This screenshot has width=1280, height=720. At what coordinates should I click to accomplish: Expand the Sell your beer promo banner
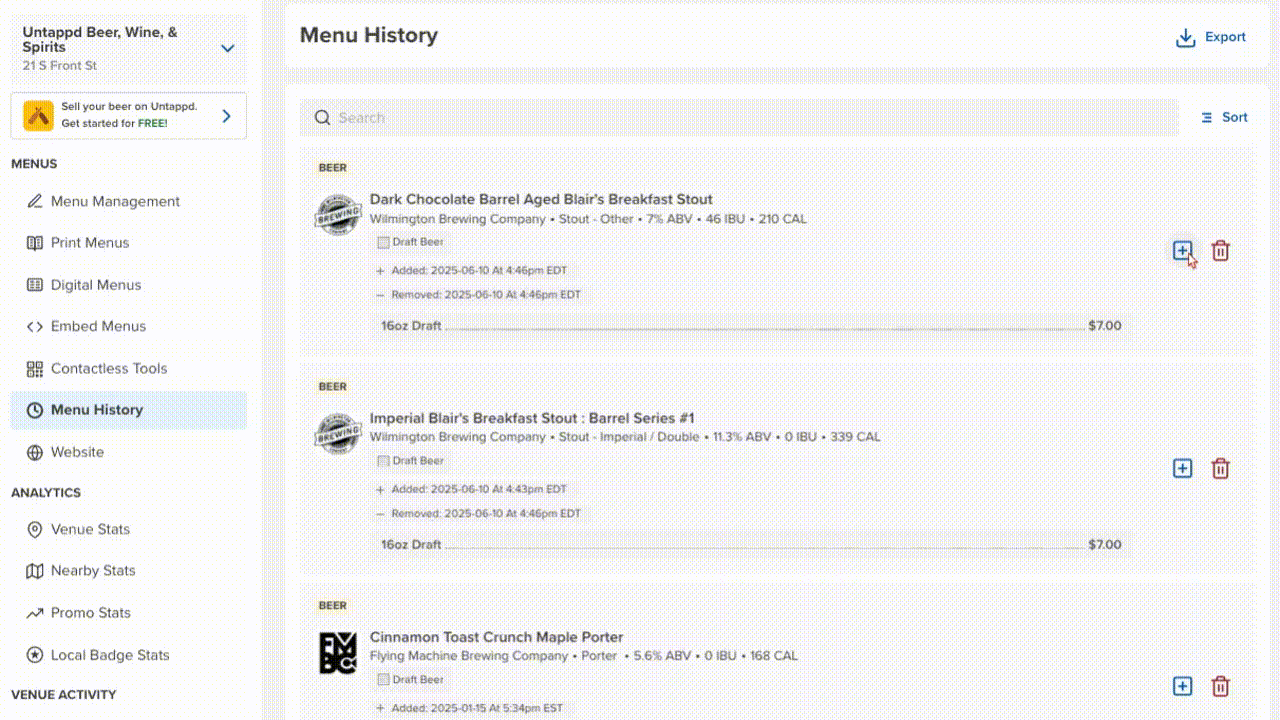[227, 115]
